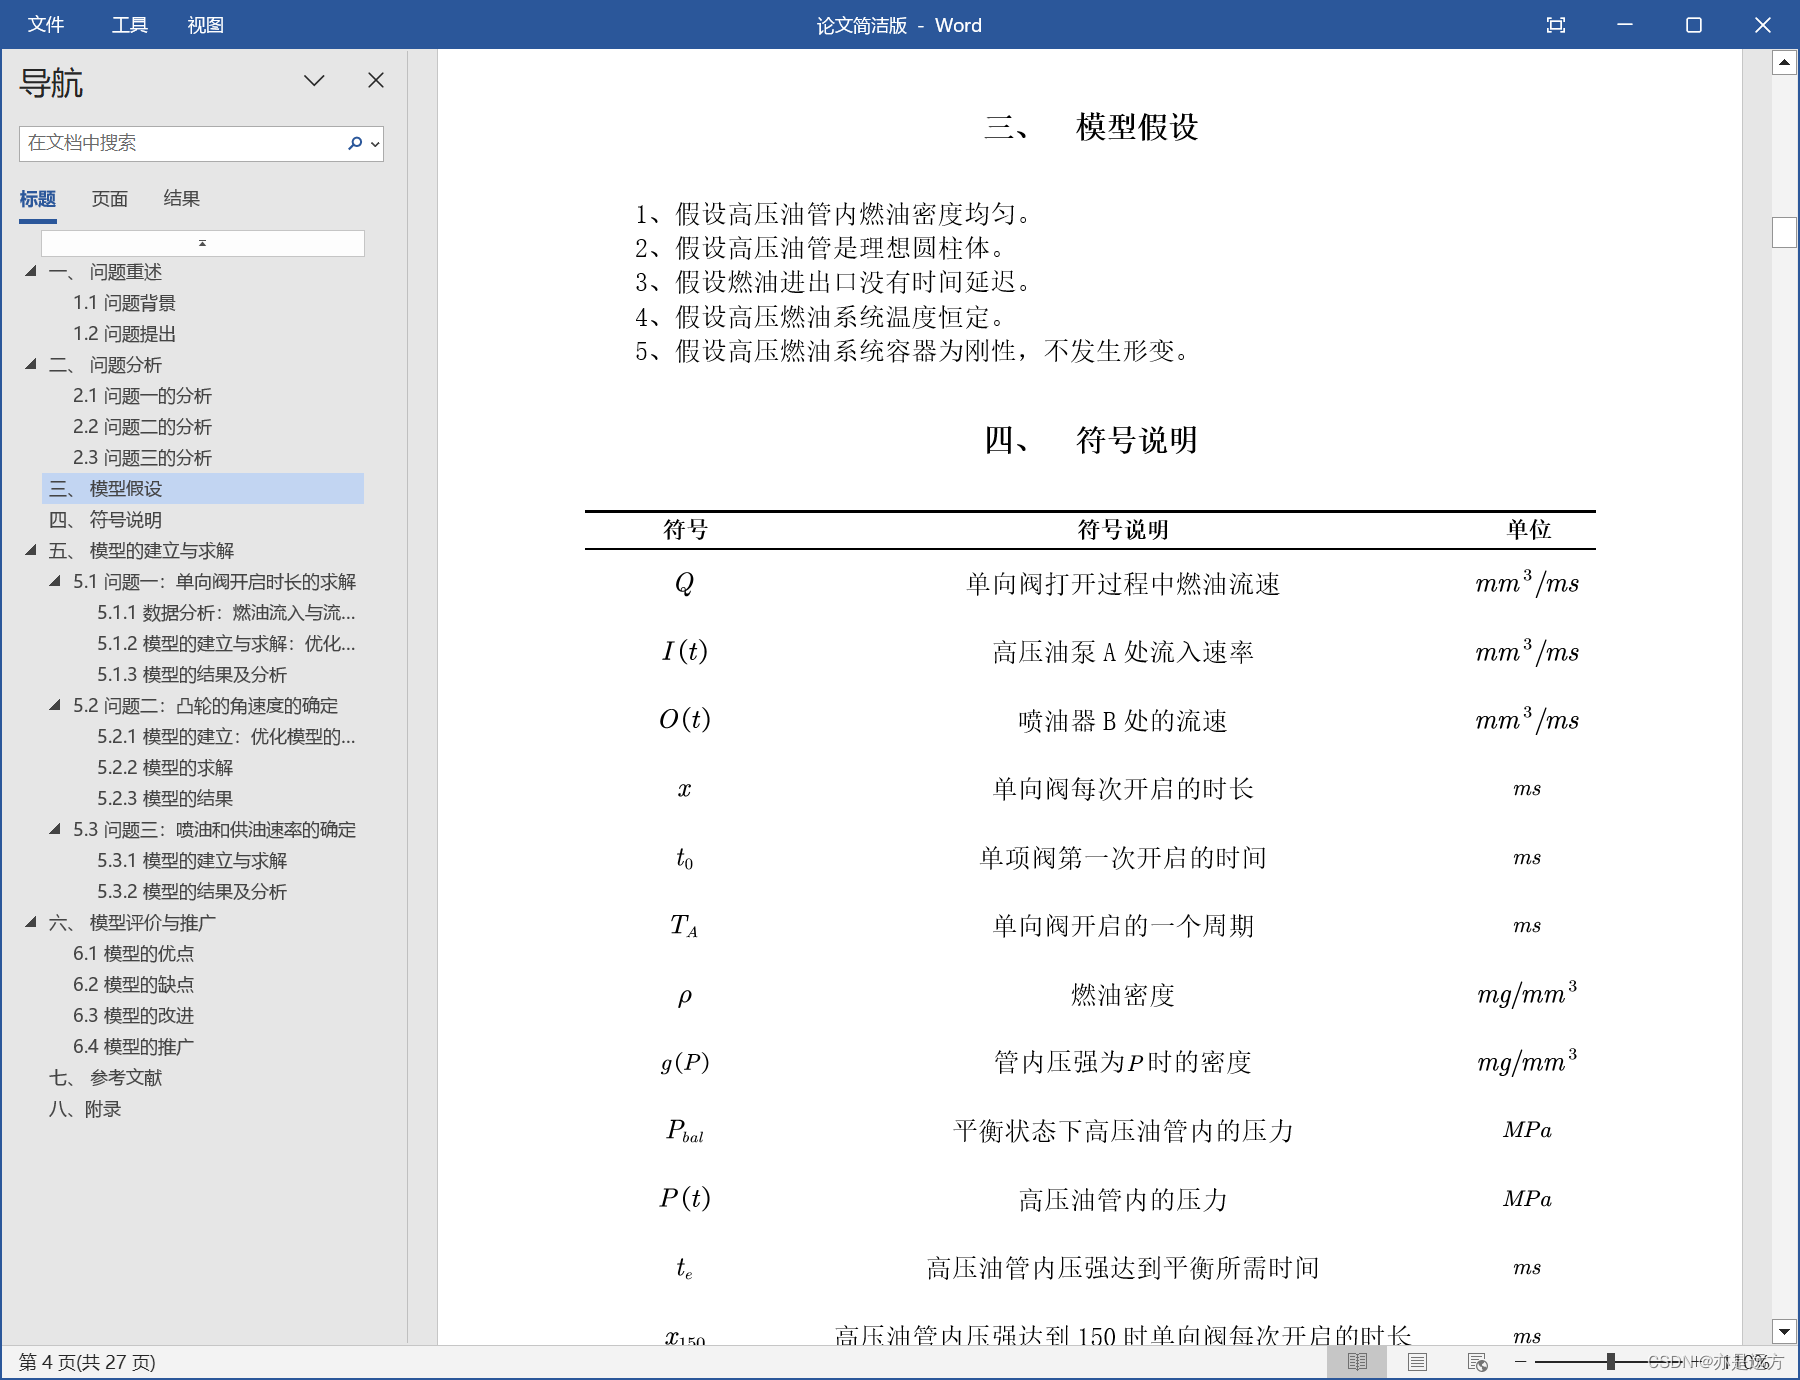The height and width of the screenshot is (1380, 1800).
Task: Open the 工具 menu
Action: [x=129, y=25]
